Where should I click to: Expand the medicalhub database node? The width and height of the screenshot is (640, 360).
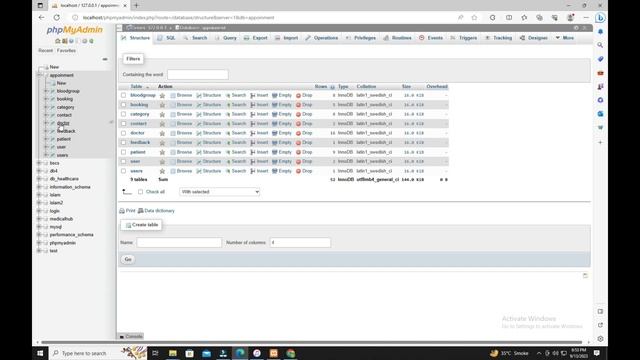(40, 219)
